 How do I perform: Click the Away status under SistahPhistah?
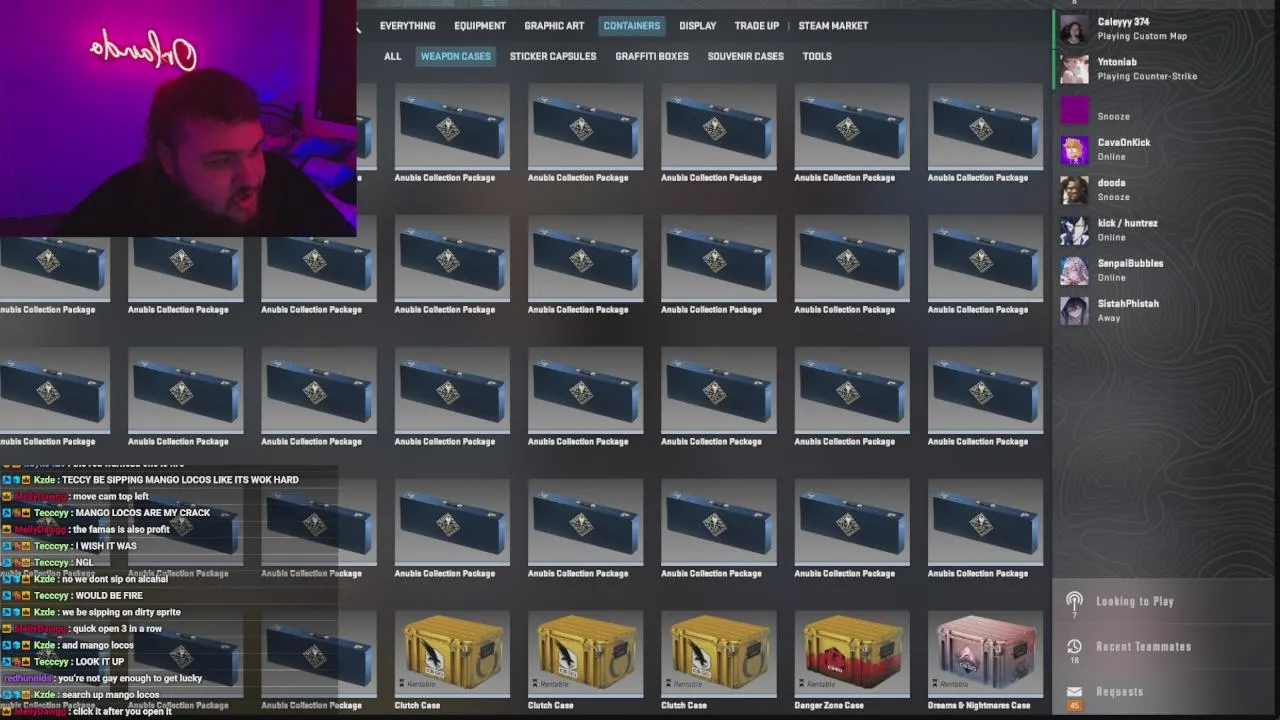tap(1109, 318)
